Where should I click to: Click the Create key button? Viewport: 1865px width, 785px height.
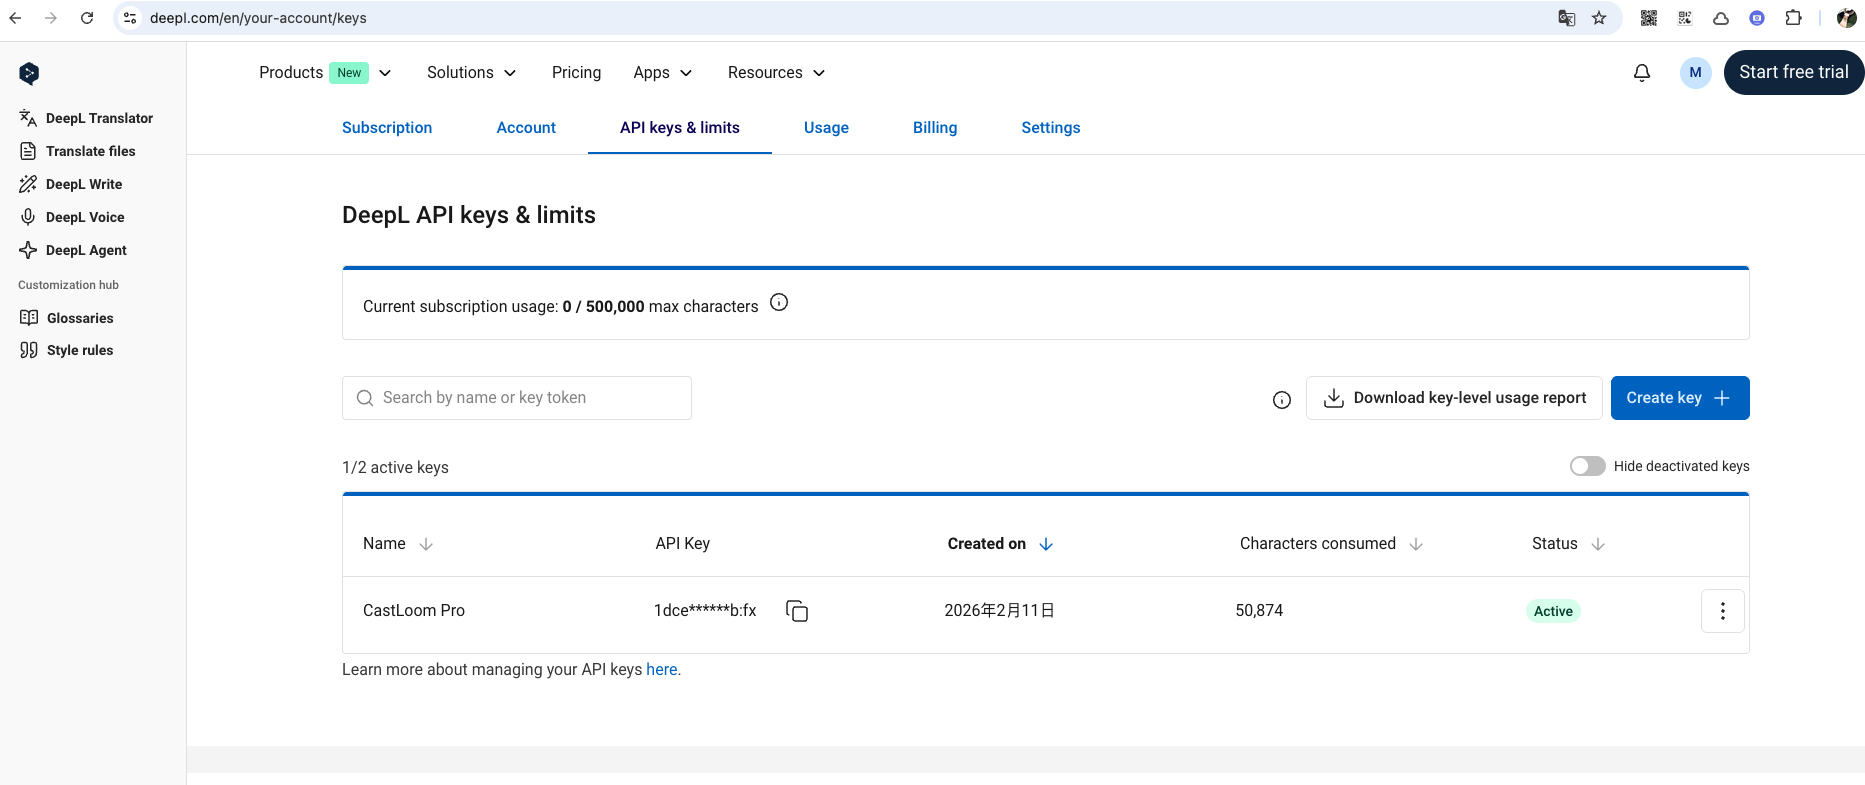tap(1679, 398)
